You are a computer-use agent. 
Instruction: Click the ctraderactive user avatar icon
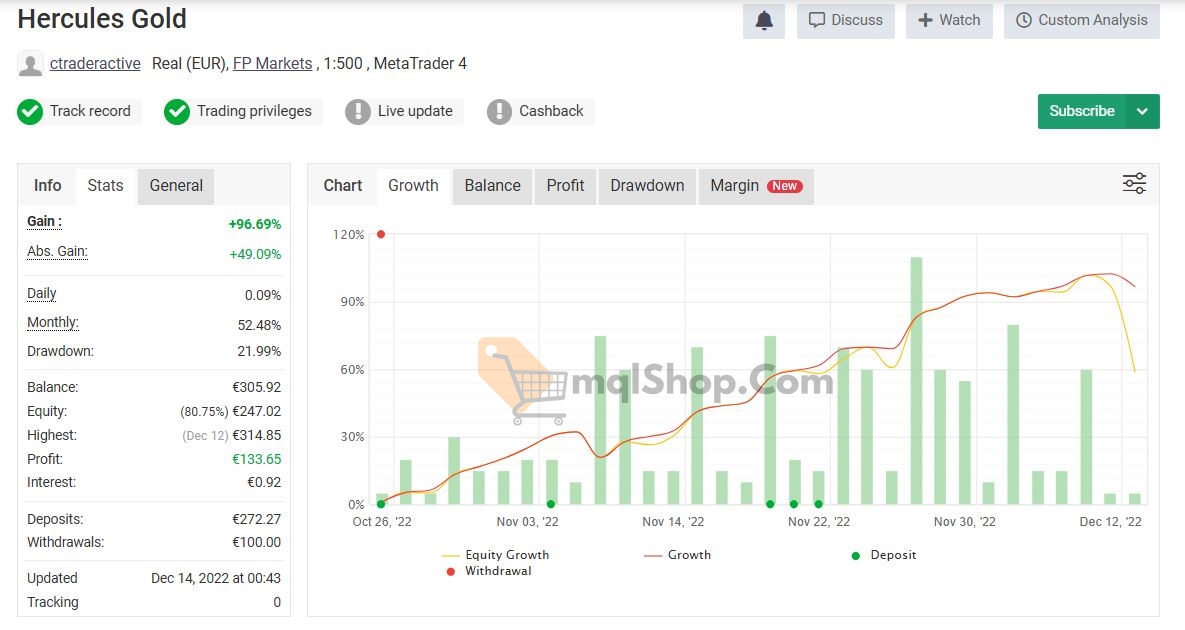pyautogui.click(x=31, y=64)
